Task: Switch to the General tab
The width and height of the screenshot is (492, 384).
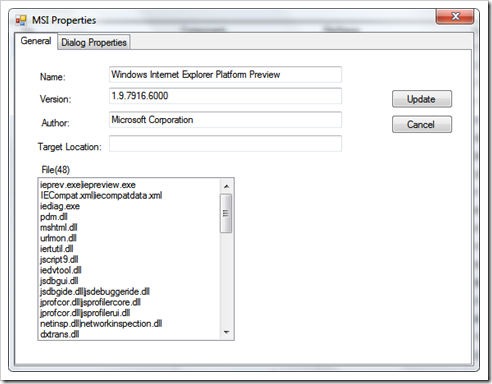Action: [x=36, y=41]
